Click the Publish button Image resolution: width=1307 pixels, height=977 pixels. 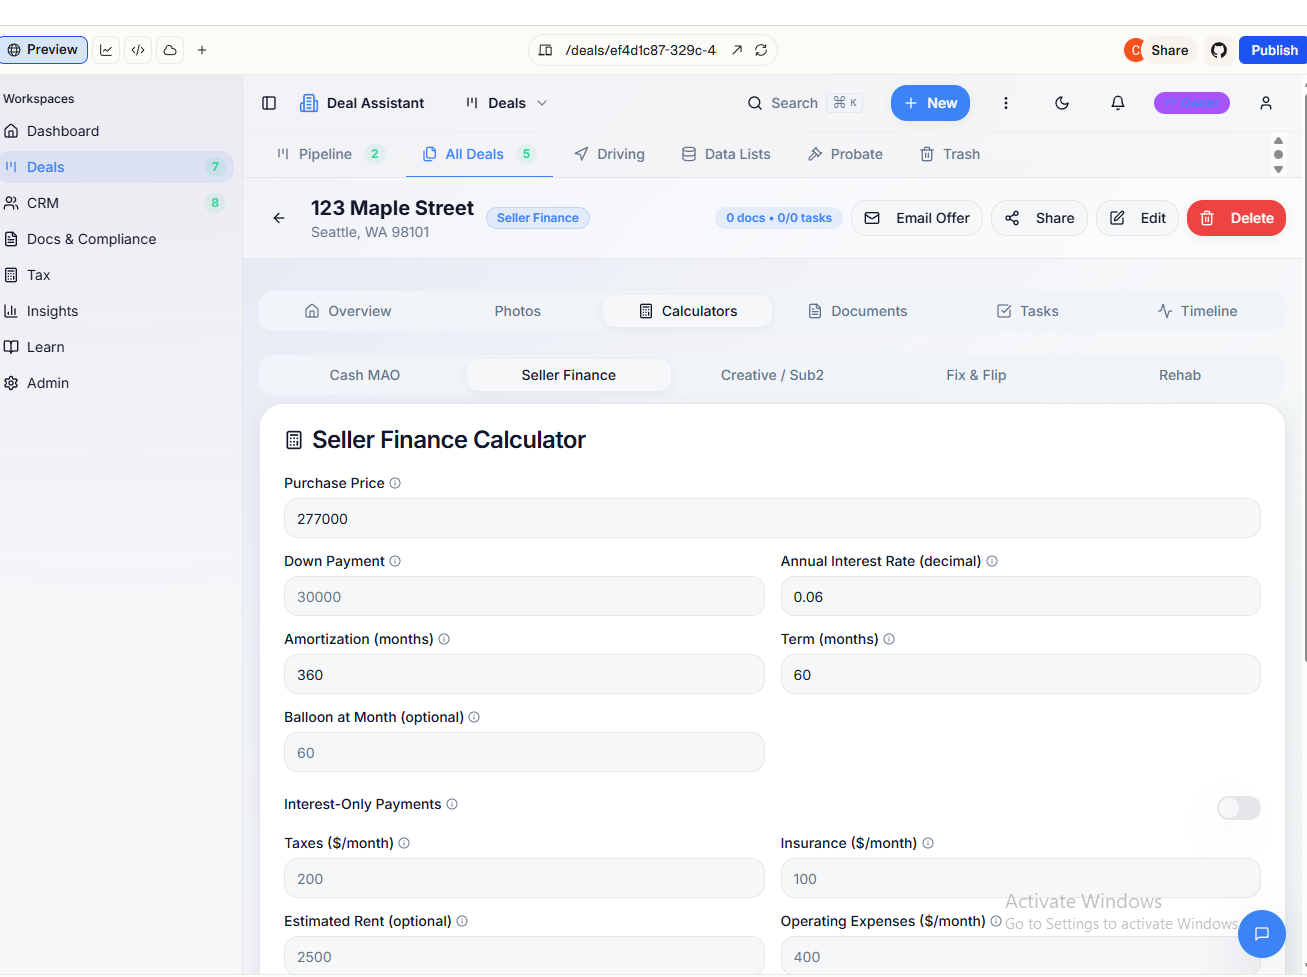tap(1273, 49)
